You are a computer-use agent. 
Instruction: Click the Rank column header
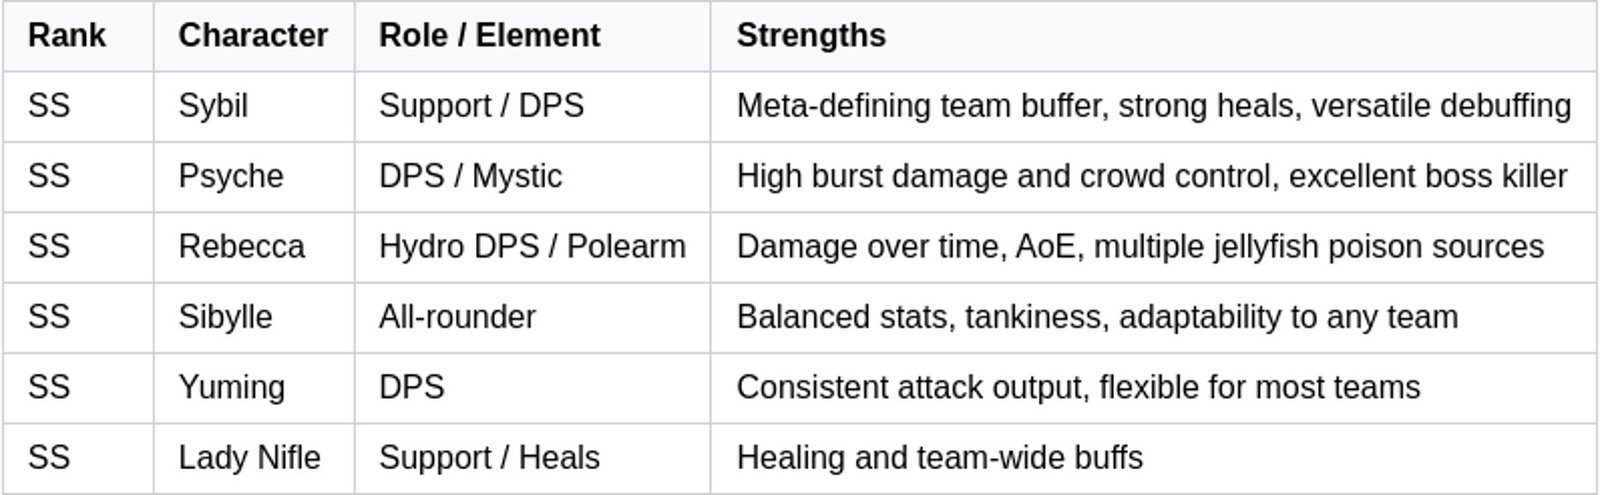[66, 36]
